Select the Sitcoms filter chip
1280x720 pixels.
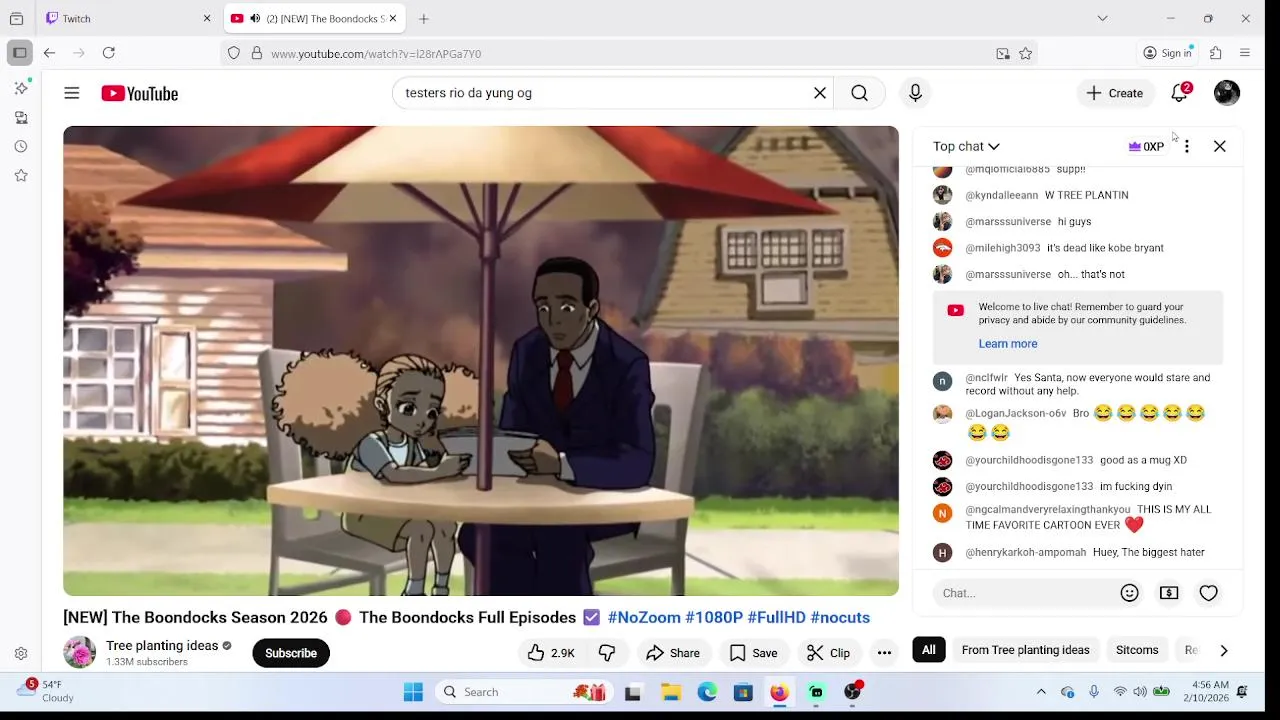[1137, 650]
